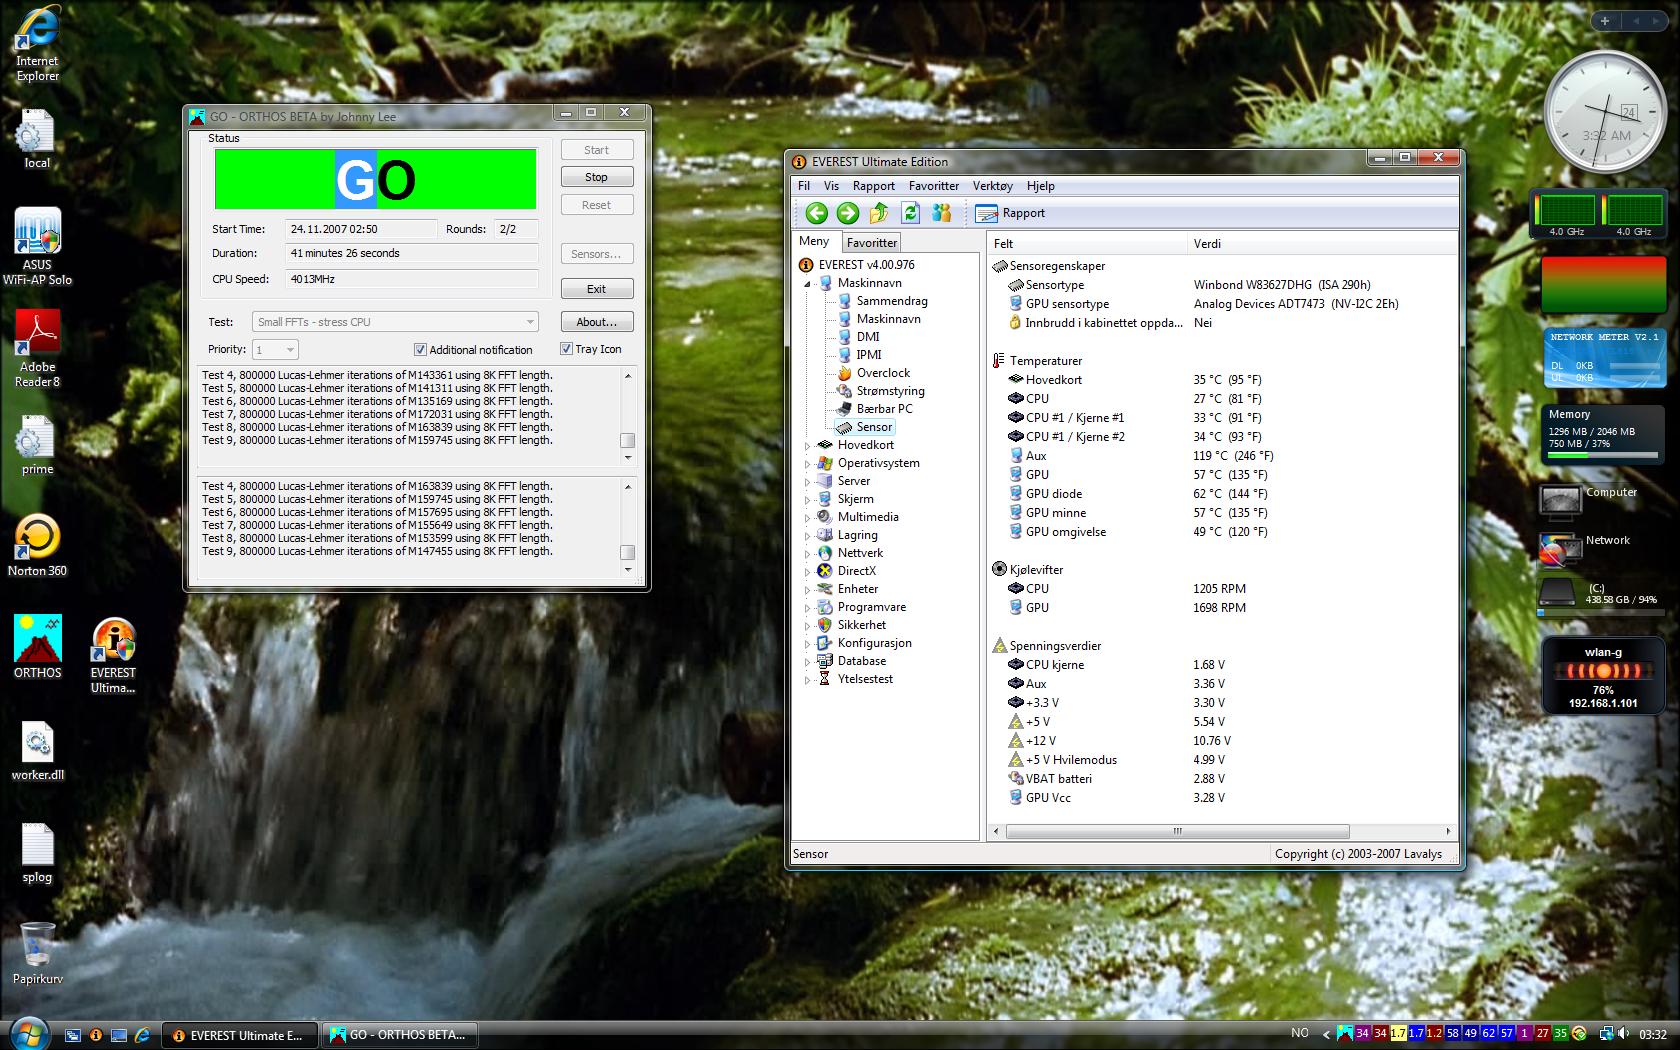Click EVEREST Ultimate taskbar button
The image size is (1680, 1050).
[x=239, y=1035]
